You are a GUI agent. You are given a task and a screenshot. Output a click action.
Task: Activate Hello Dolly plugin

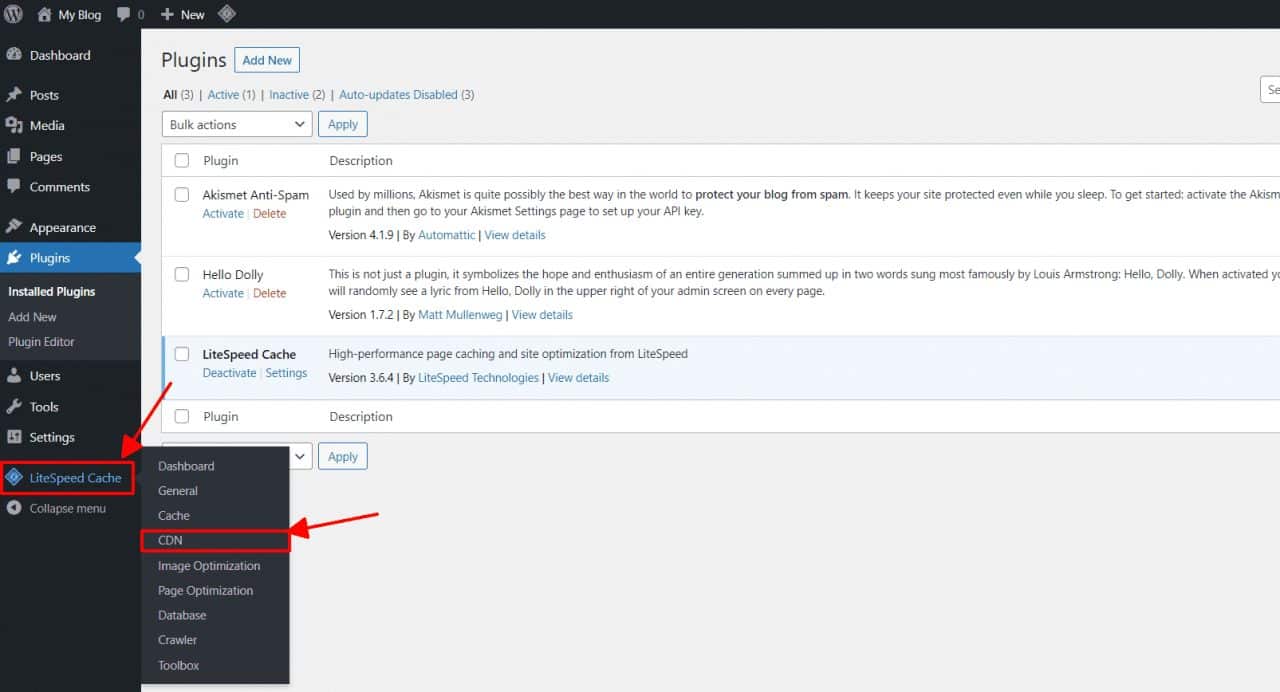pyautogui.click(x=223, y=293)
